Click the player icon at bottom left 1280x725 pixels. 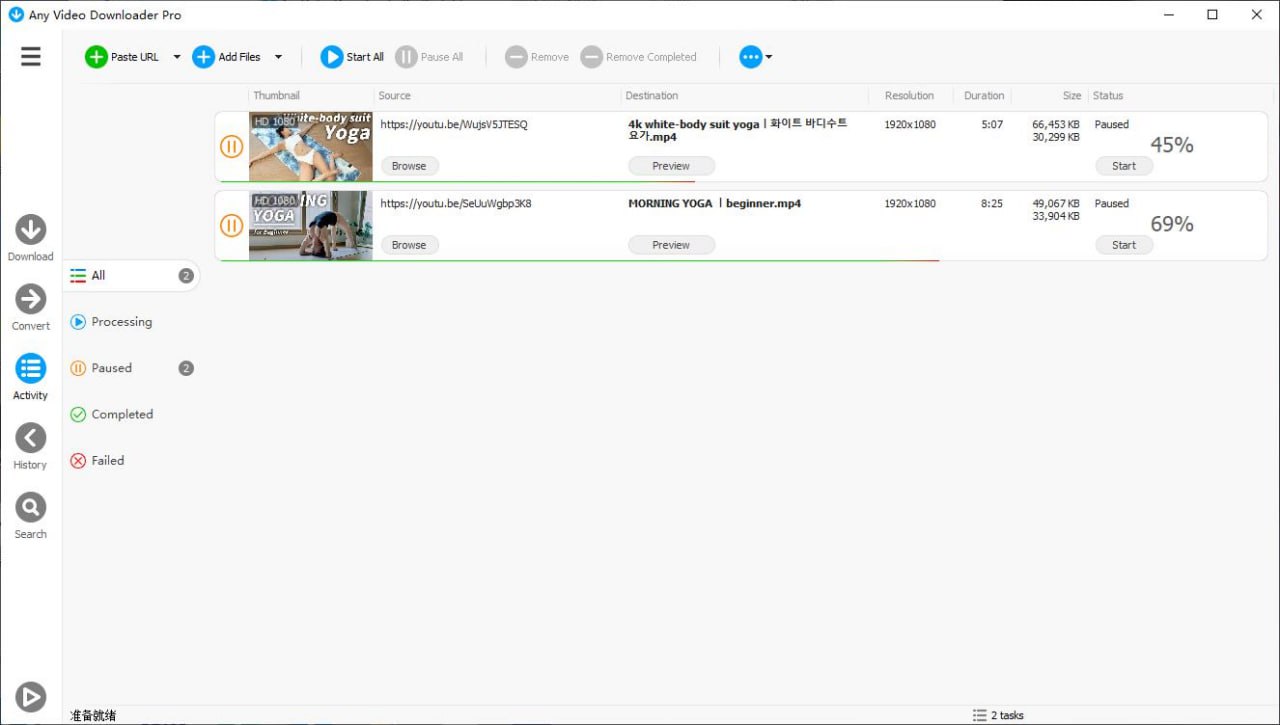[30, 697]
